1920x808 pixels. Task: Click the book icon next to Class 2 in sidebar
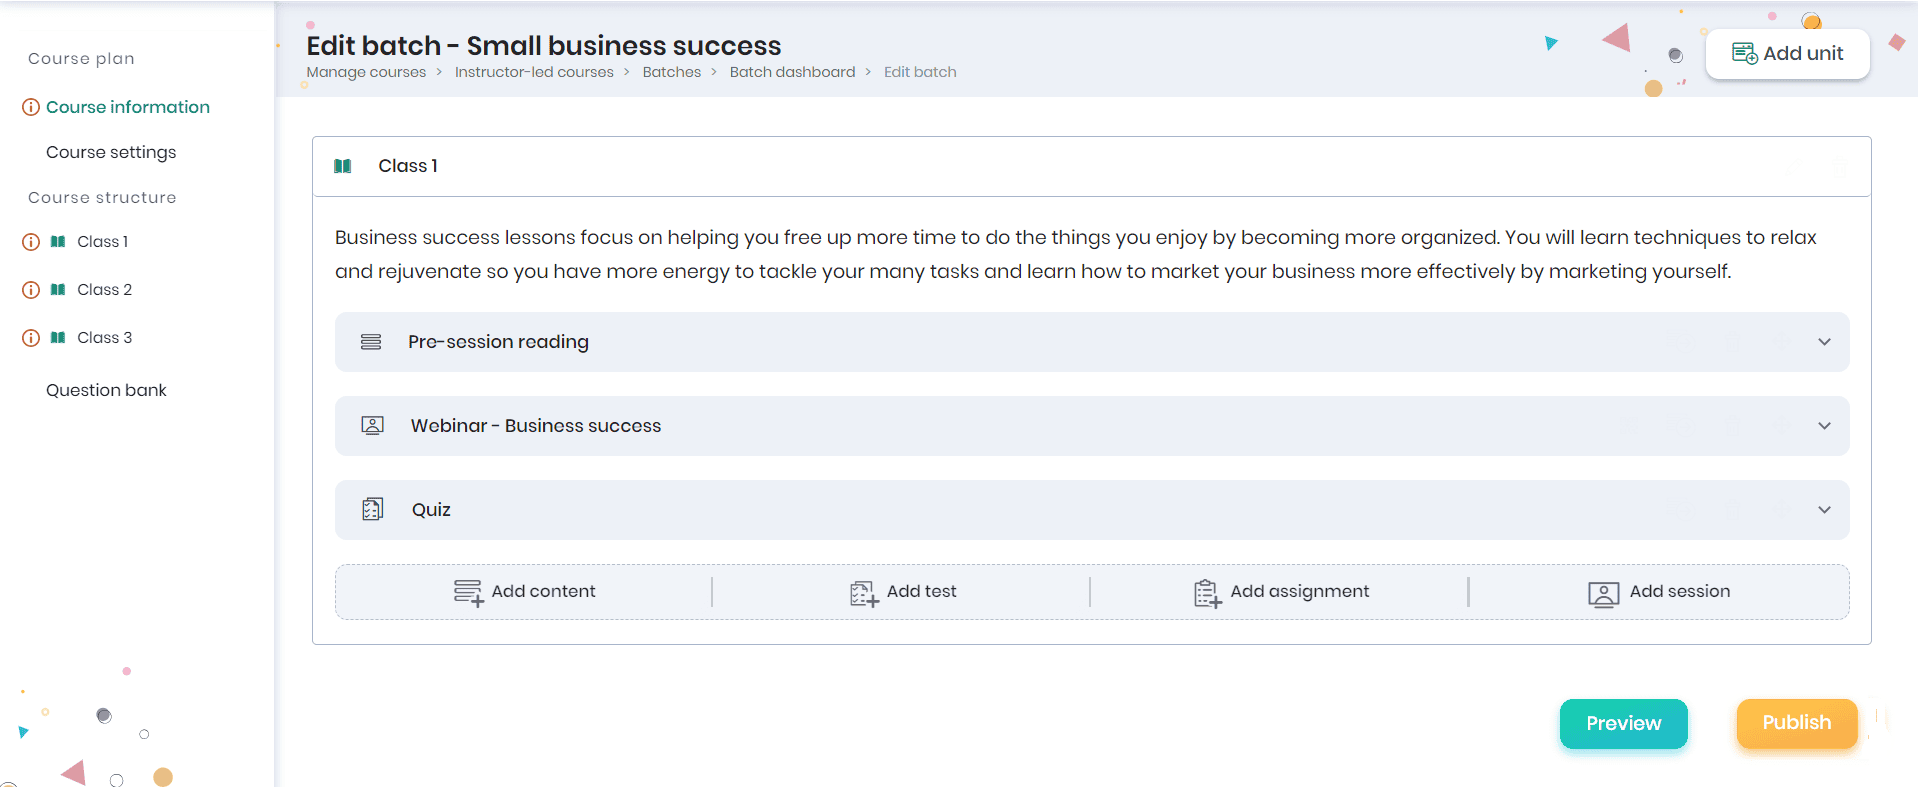pyautogui.click(x=58, y=290)
